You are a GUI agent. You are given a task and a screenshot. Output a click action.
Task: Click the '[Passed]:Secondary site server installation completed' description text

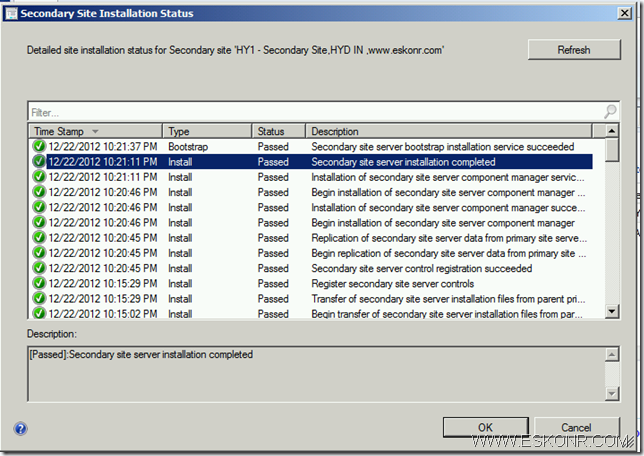click(141, 354)
